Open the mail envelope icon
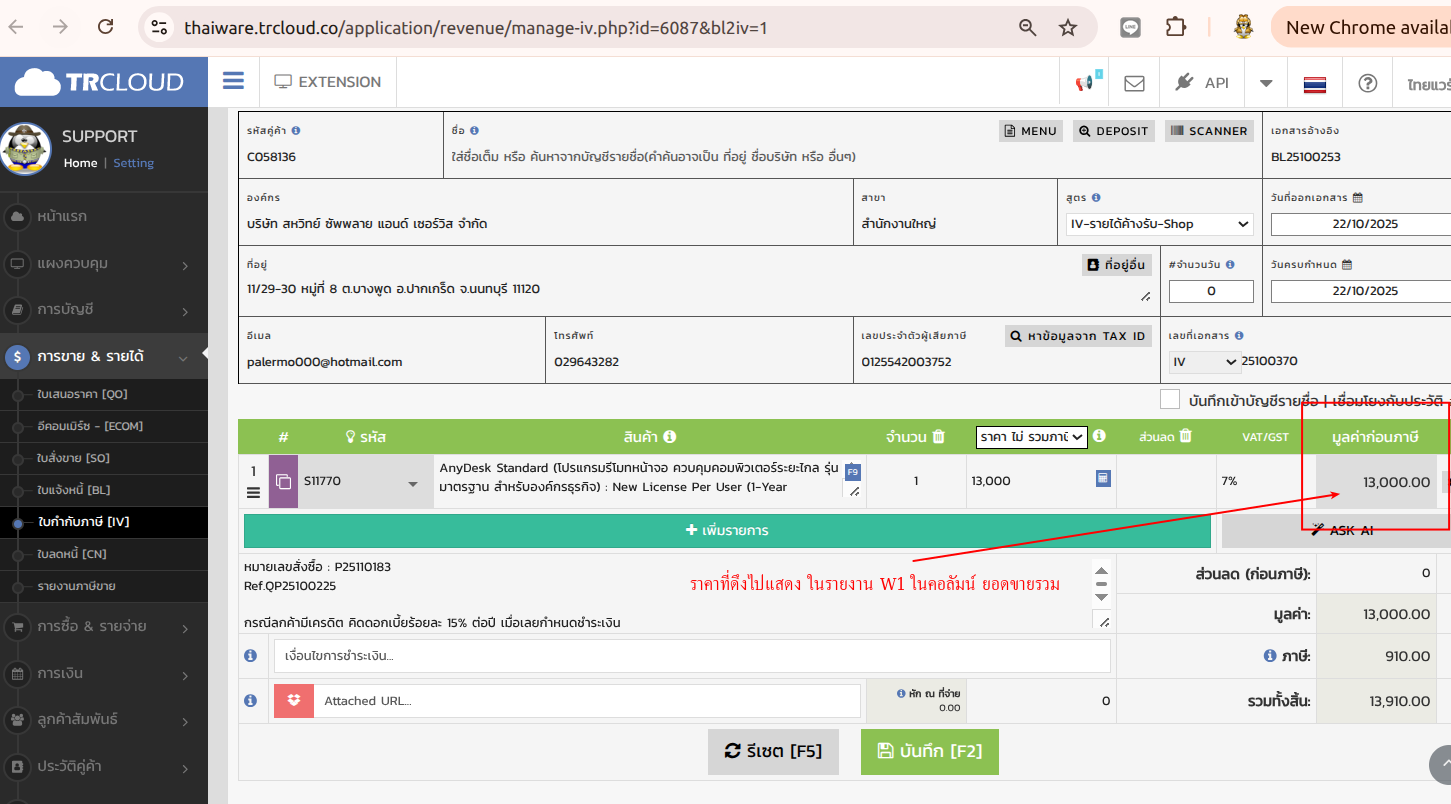 pos(1134,83)
